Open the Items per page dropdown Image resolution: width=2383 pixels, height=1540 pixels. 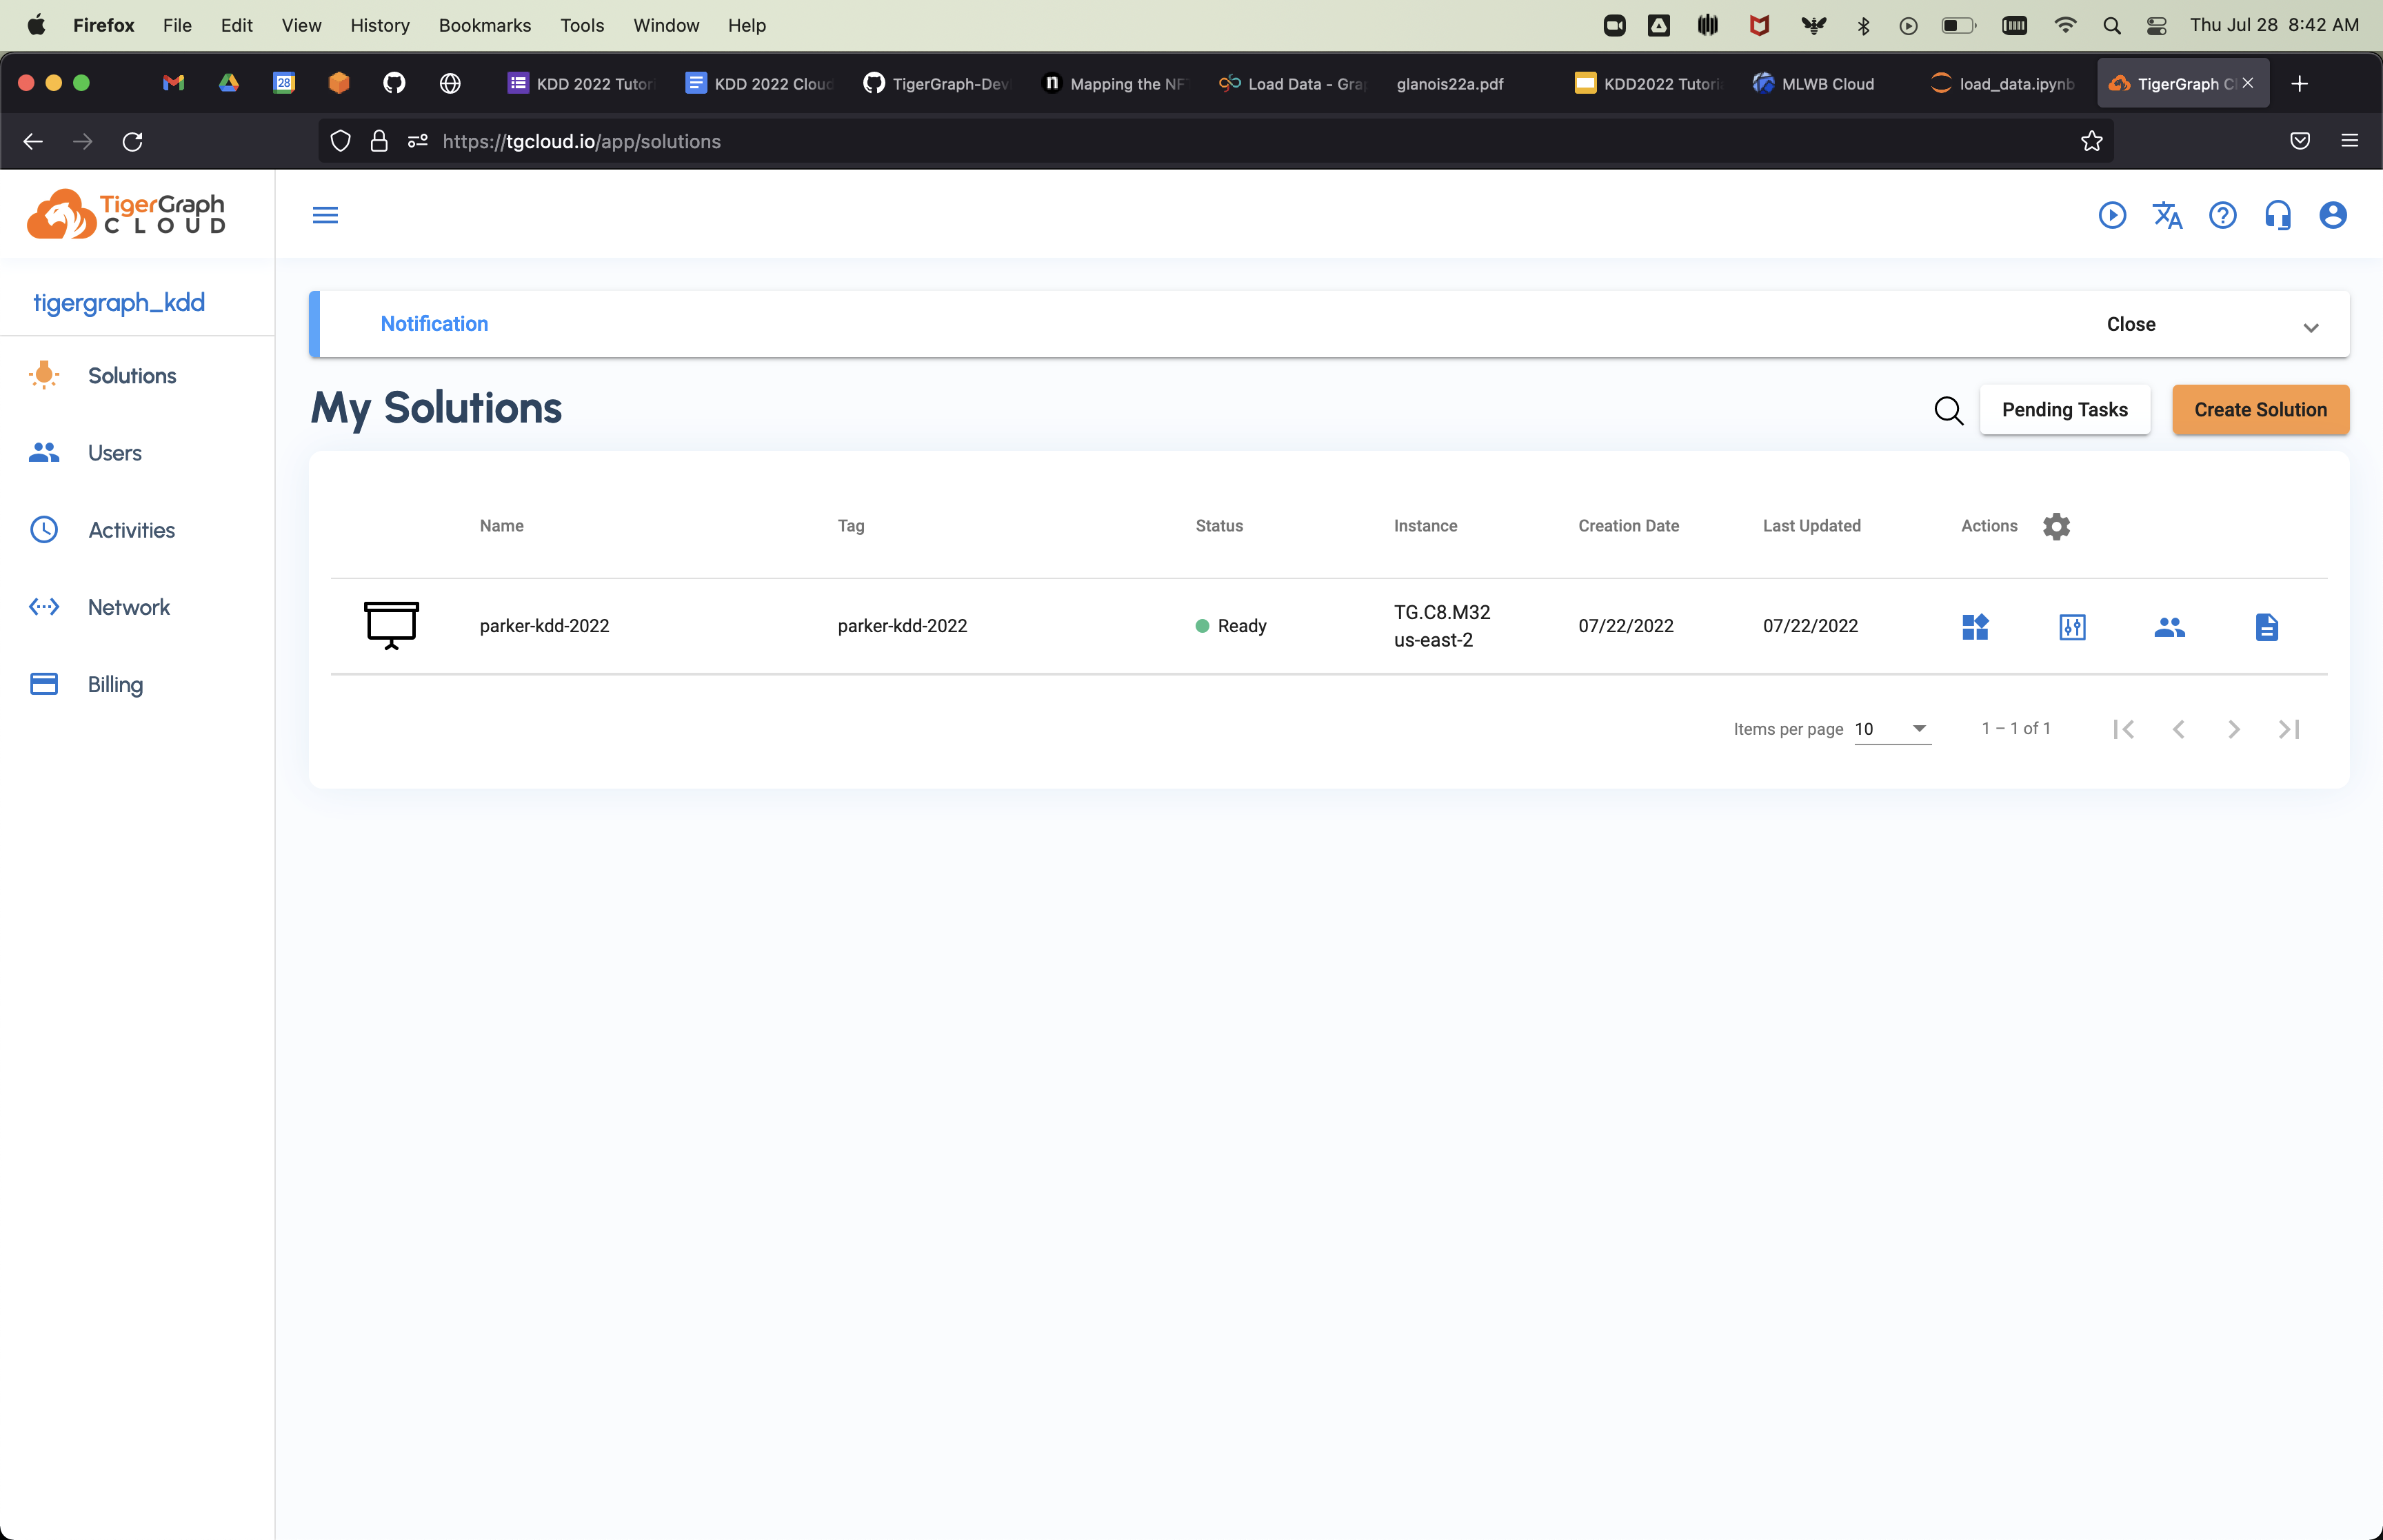point(1891,729)
